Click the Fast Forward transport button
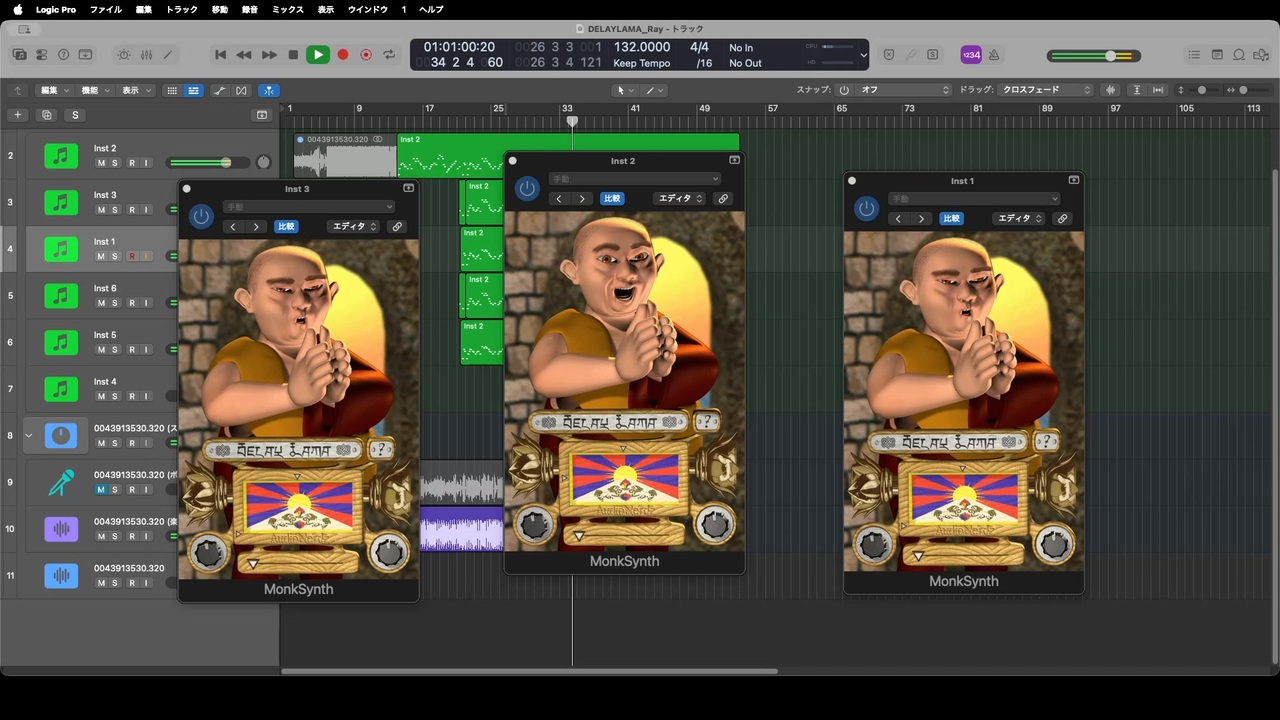Viewport: 1280px width, 720px height. [x=269, y=55]
